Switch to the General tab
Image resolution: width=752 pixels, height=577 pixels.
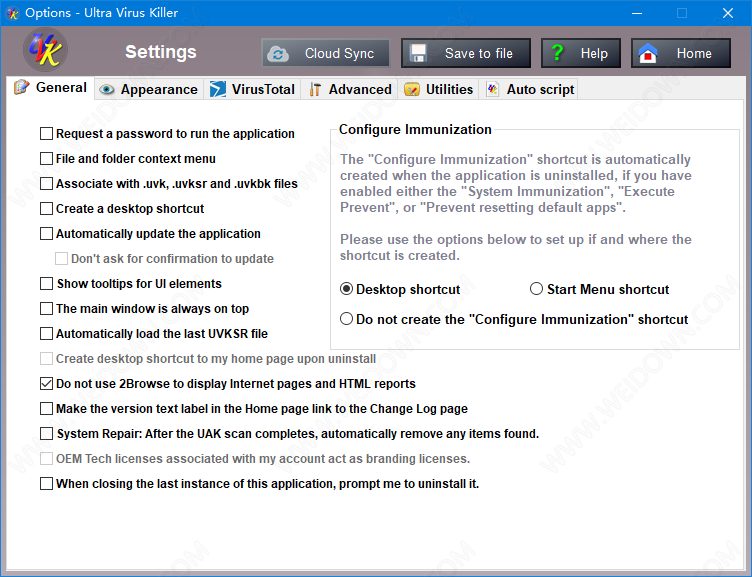click(x=50, y=88)
